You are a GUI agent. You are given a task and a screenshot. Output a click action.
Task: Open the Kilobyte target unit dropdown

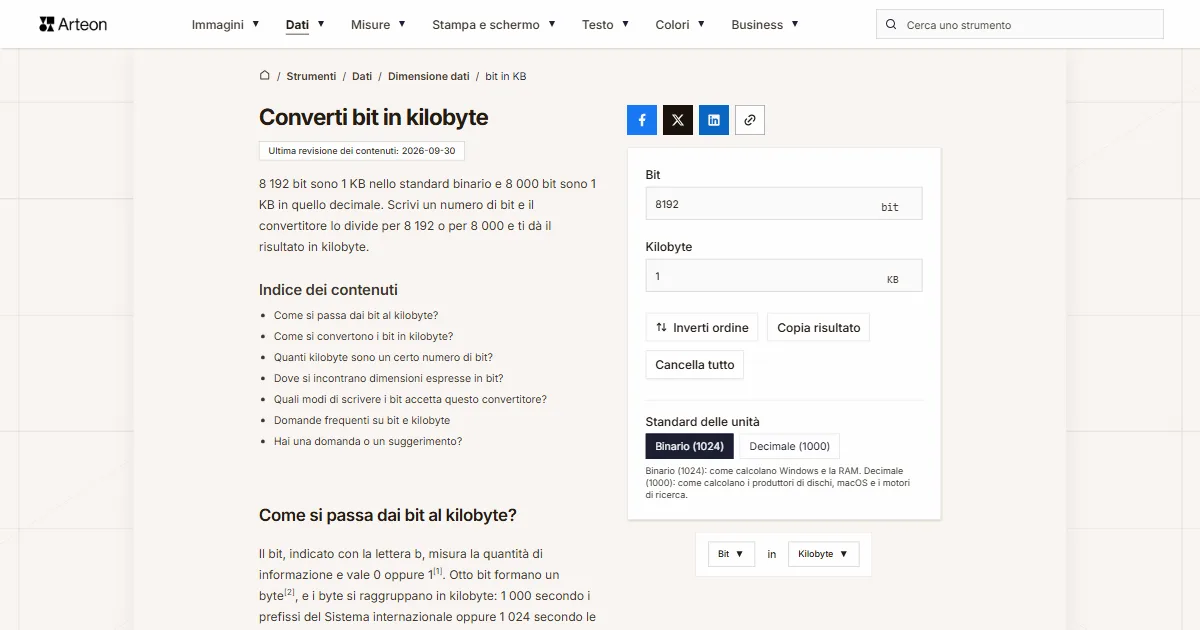[x=823, y=554]
